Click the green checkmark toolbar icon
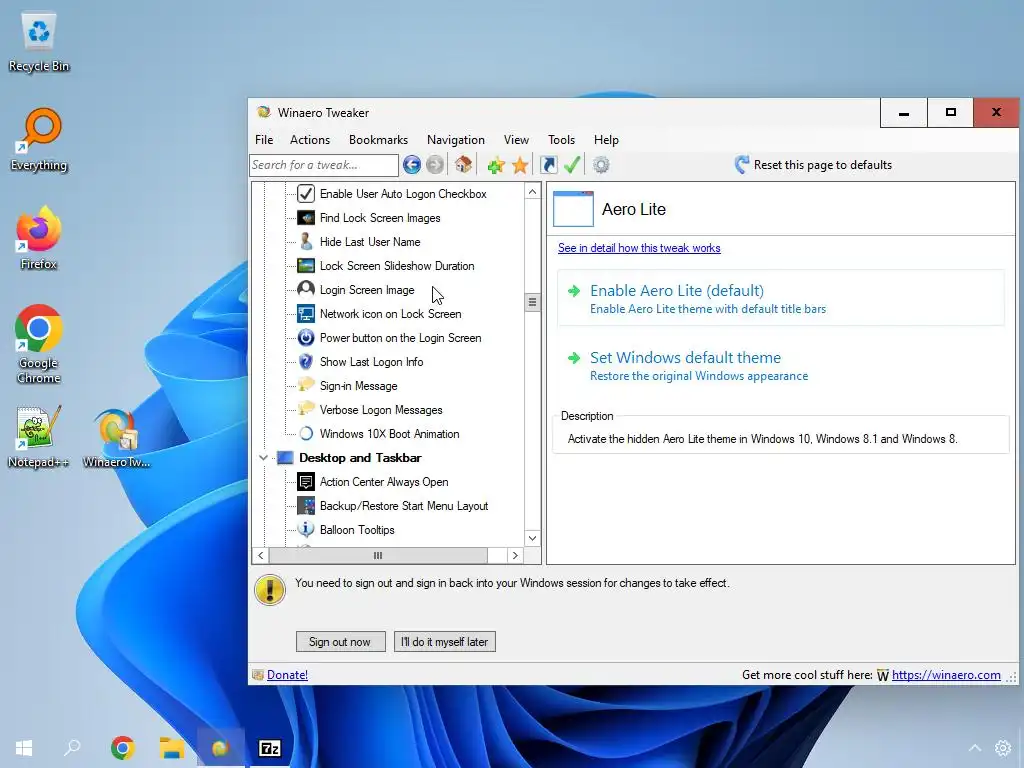The height and width of the screenshot is (768, 1024). coord(572,165)
